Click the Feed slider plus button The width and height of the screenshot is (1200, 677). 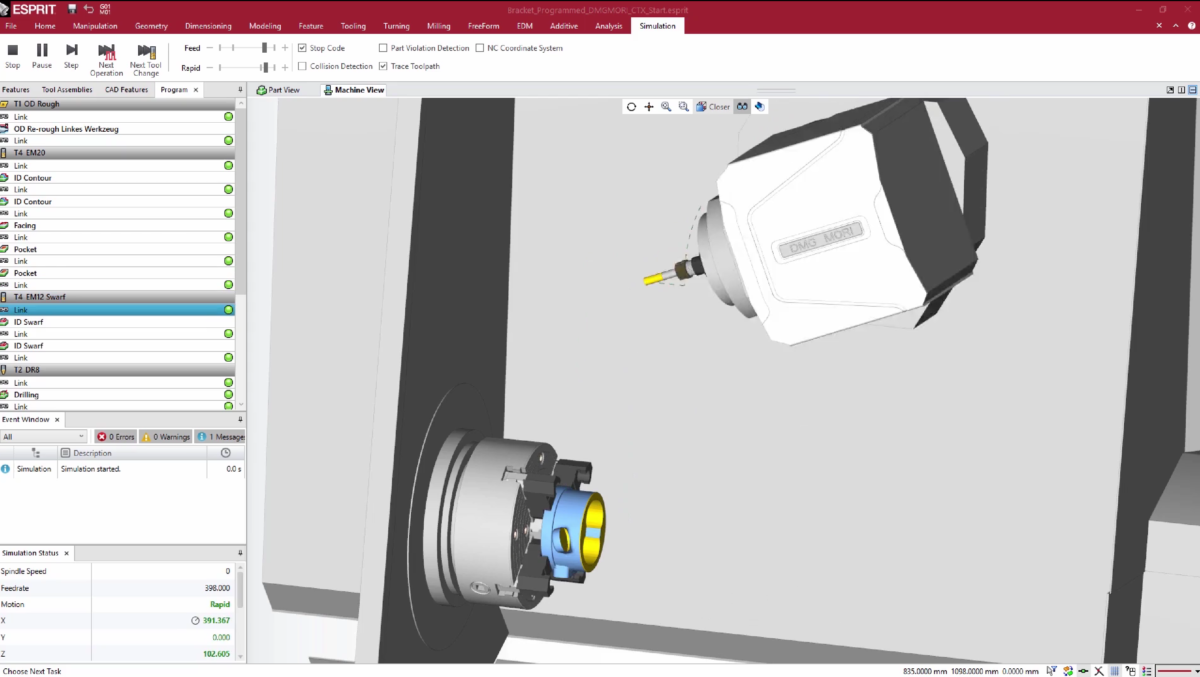point(285,47)
